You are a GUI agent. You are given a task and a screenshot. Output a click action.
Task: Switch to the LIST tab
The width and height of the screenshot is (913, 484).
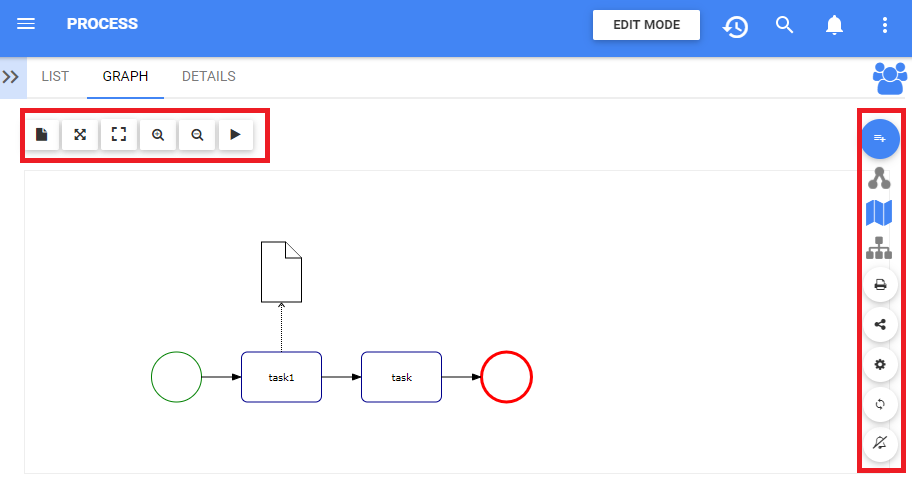point(55,76)
